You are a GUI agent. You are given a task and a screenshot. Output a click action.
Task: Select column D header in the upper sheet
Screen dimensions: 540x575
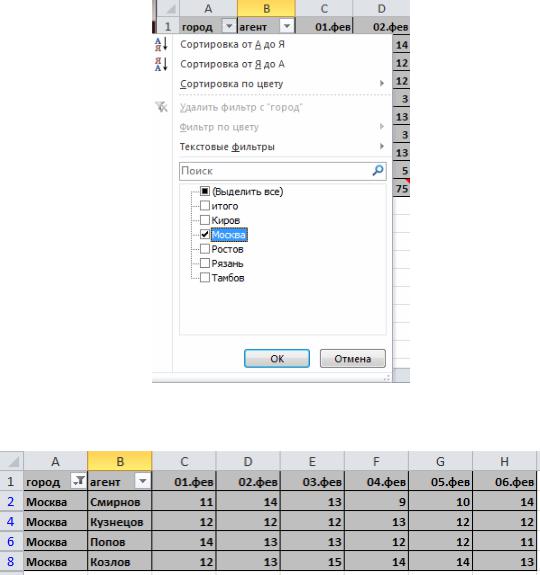pyautogui.click(x=381, y=8)
